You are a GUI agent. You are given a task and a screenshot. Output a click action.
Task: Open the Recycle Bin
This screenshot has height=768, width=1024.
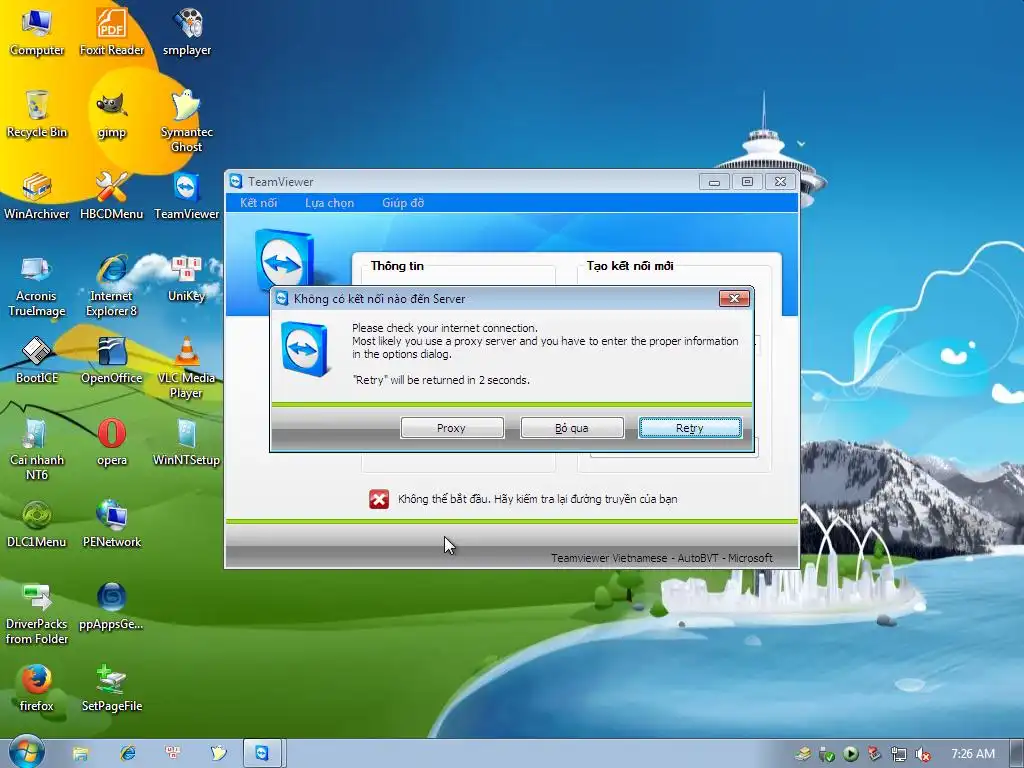pyautogui.click(x=37, y=114)
